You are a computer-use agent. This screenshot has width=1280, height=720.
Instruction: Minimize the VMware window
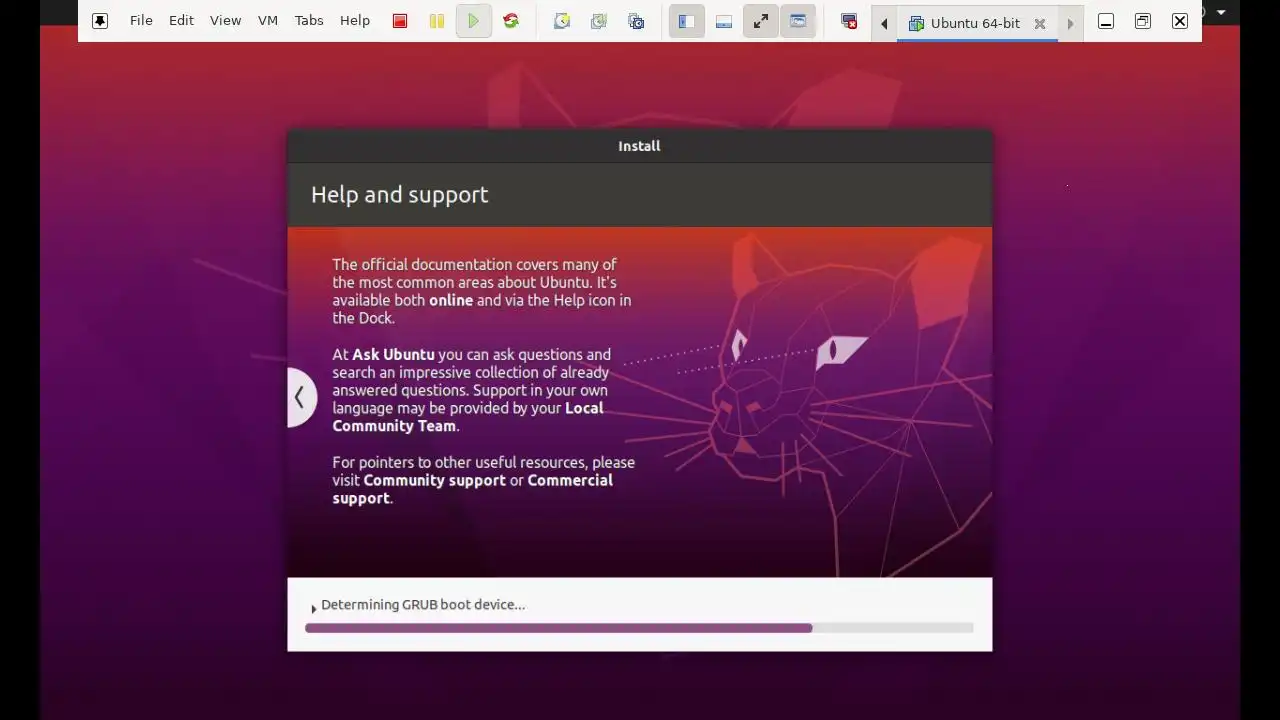pyautogui.click(x=1106, y=21)
